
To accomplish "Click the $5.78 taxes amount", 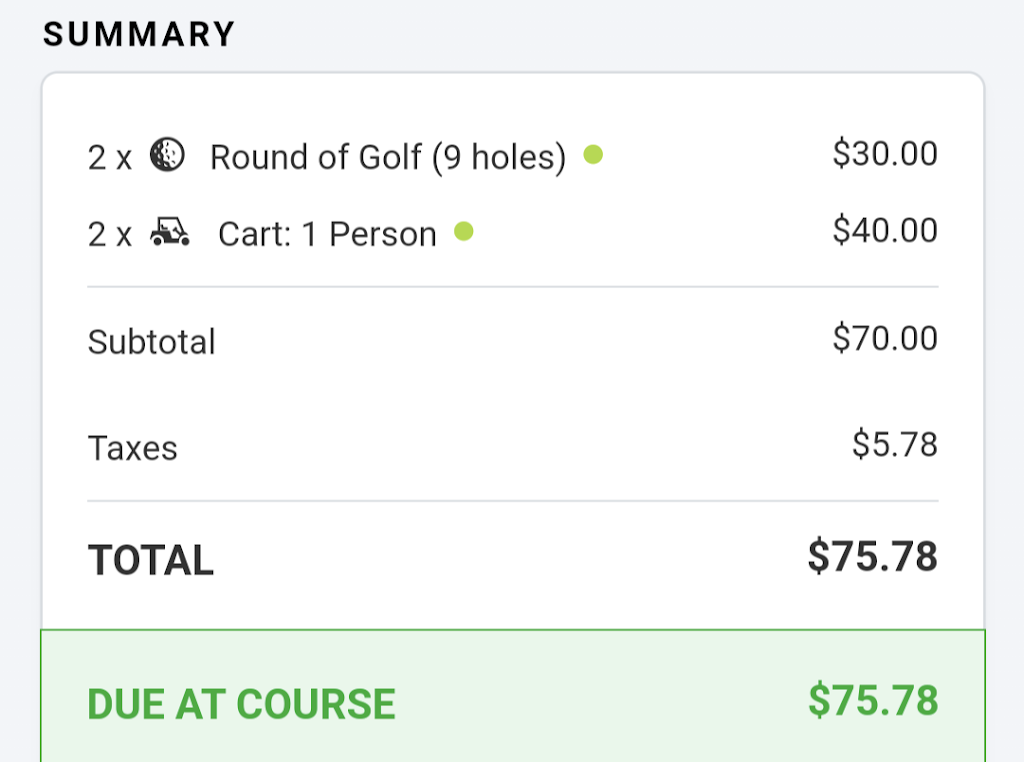I will coord(895,443).
